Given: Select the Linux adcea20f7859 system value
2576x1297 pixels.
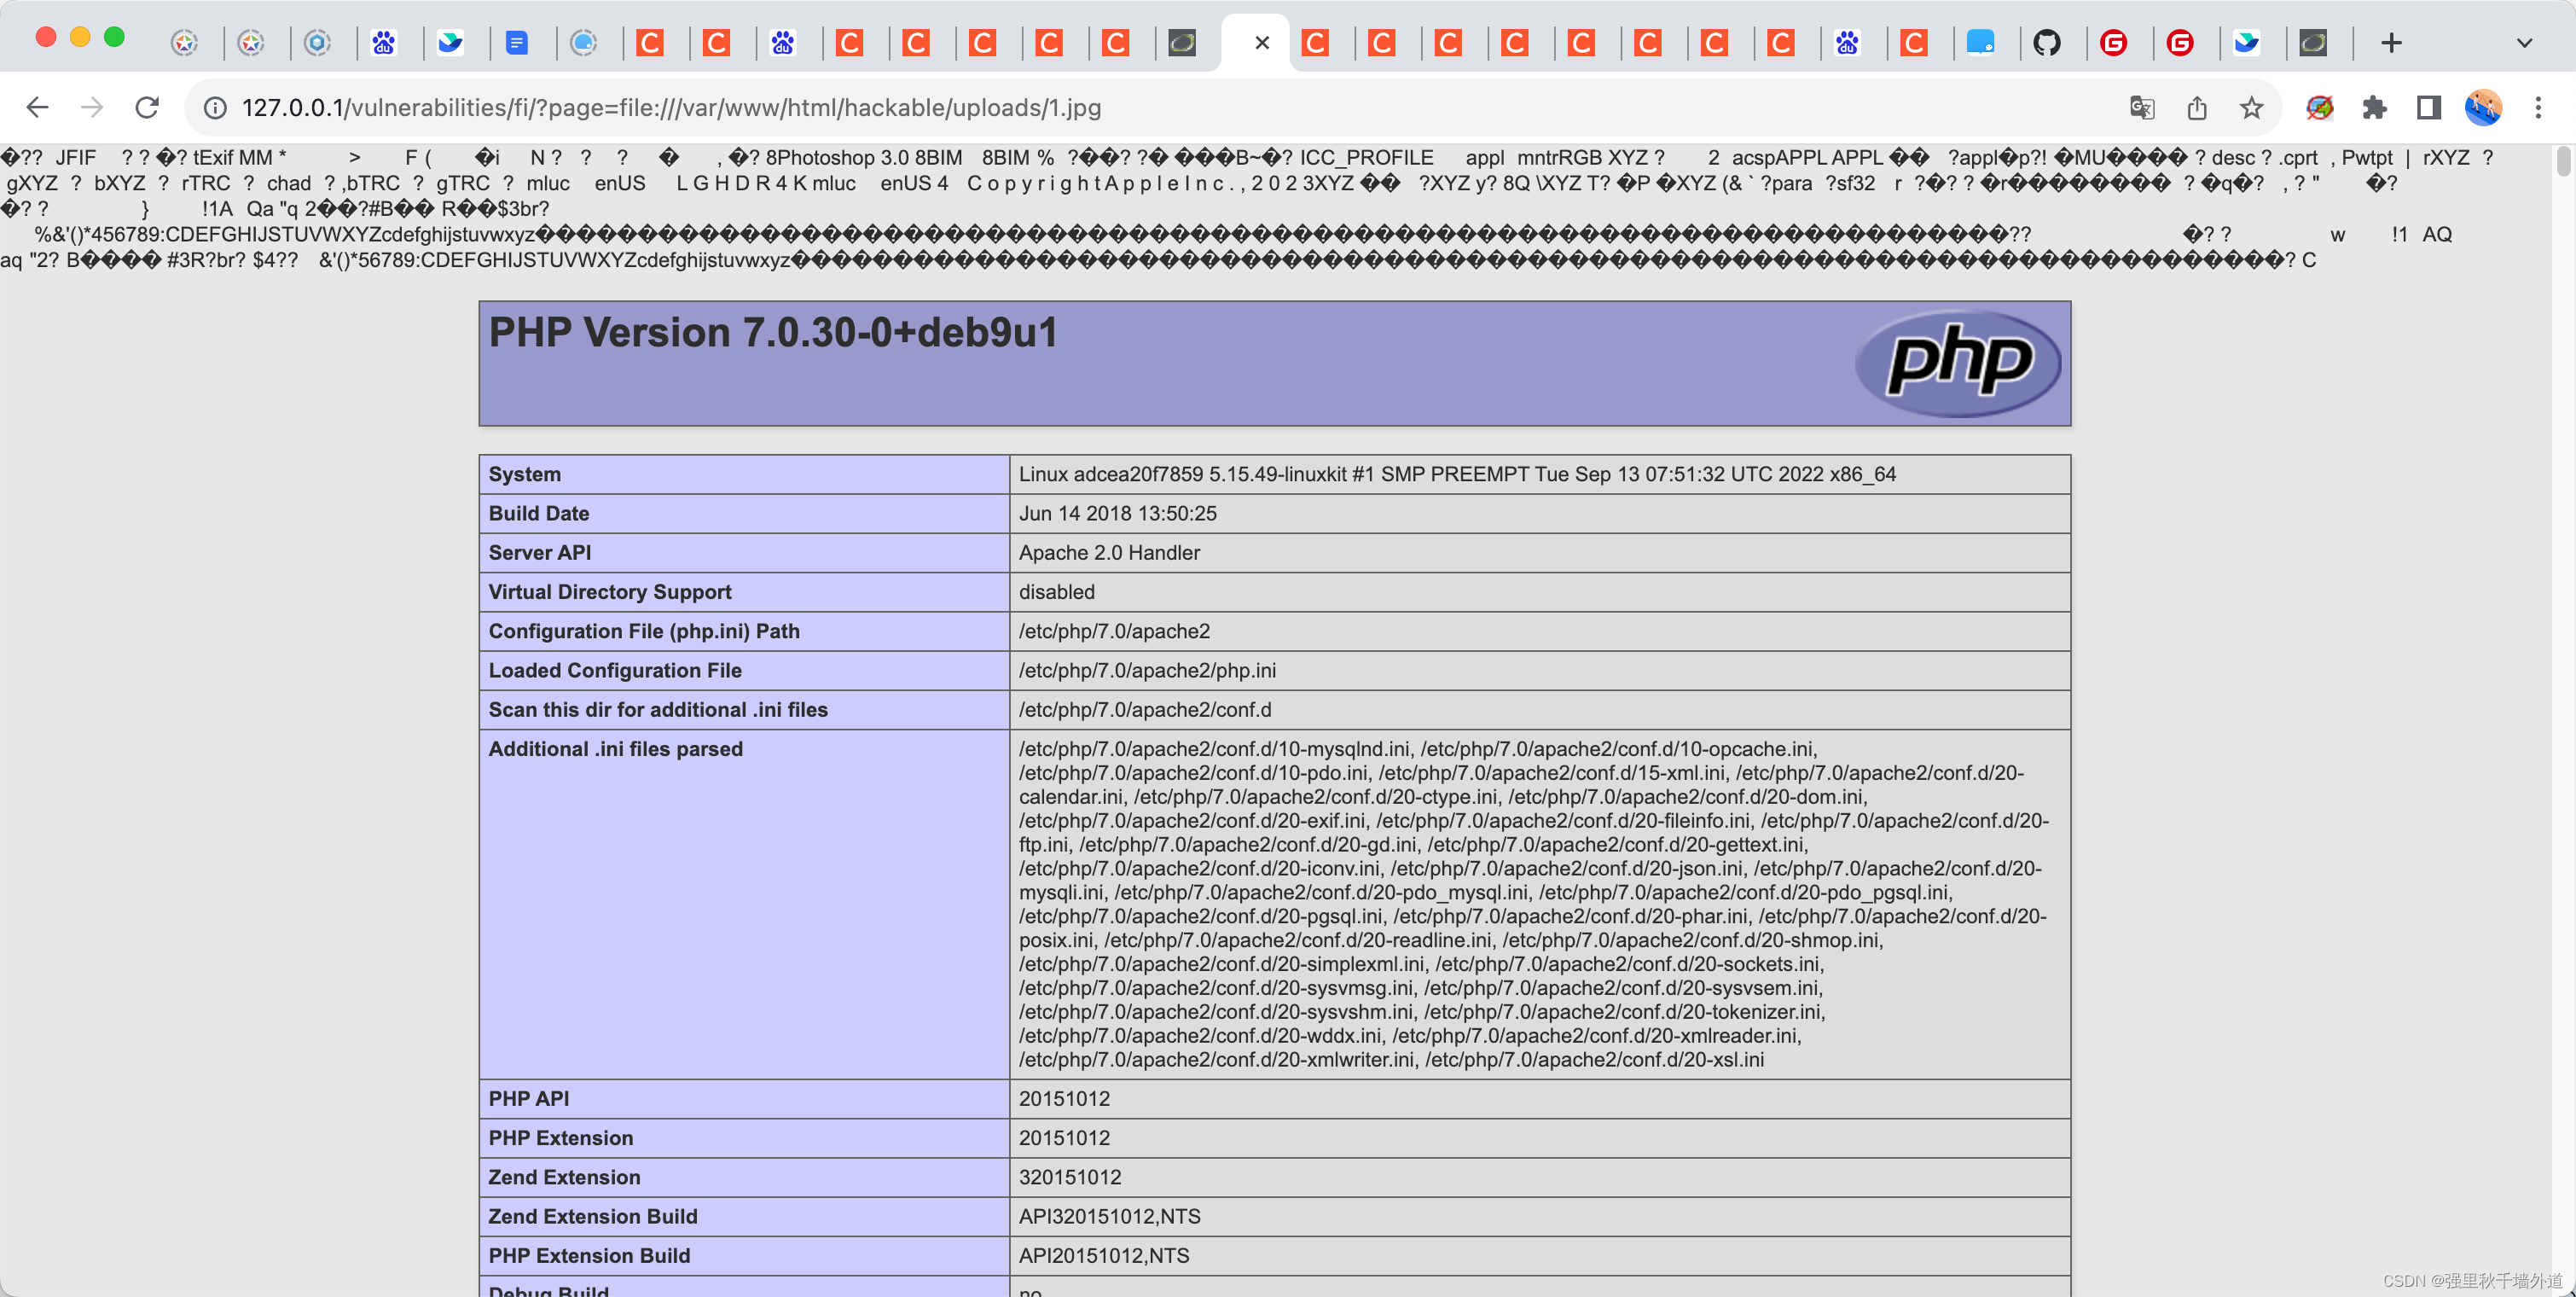Looking at the screenshot, I should (x=1457, y=474).
